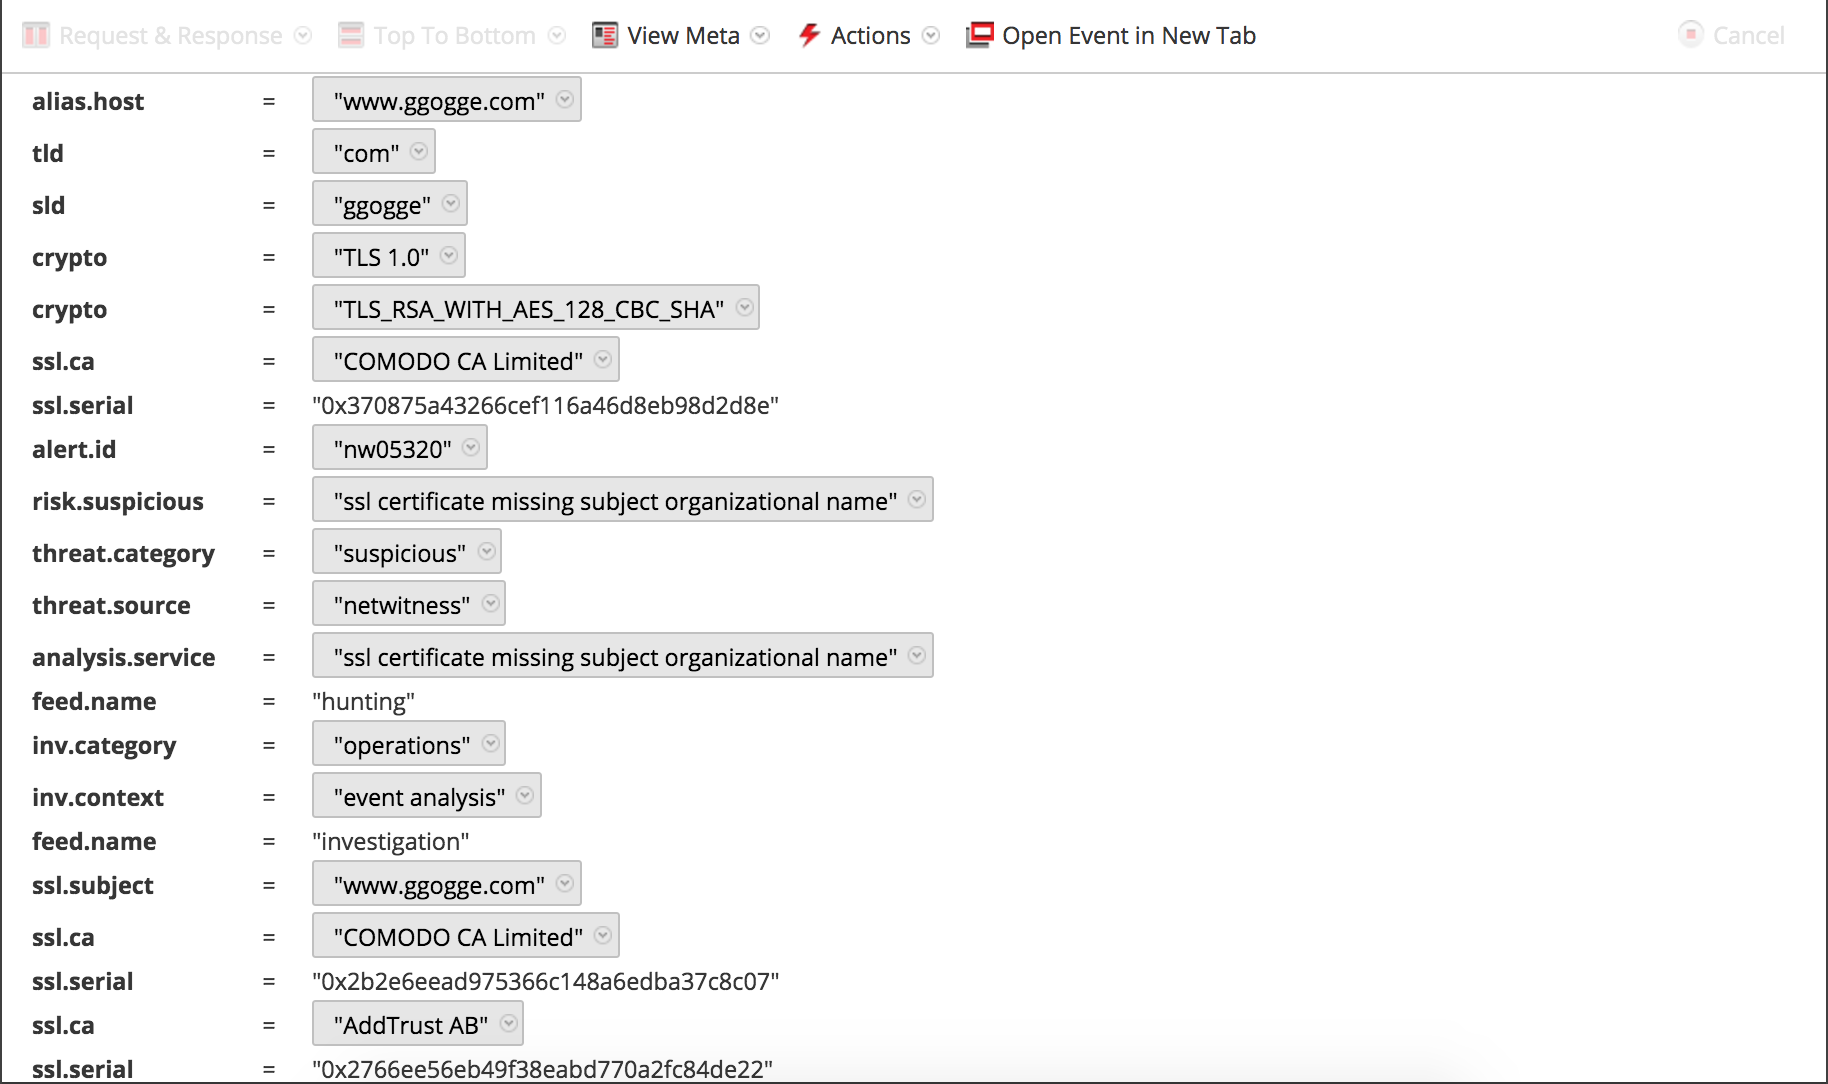Open dropdown on inv.category value operations
Viewport: 1828px width, 1084px height.
490,743
